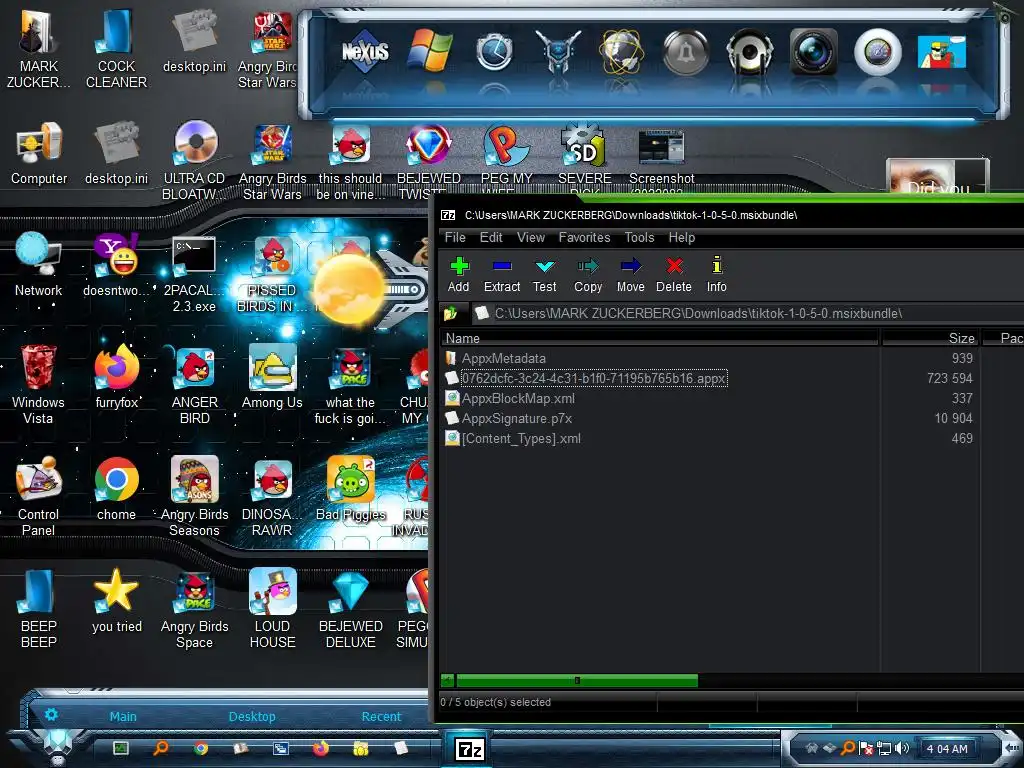Open the ULTRA CD BLOATW desktop icon

(194, 160)
